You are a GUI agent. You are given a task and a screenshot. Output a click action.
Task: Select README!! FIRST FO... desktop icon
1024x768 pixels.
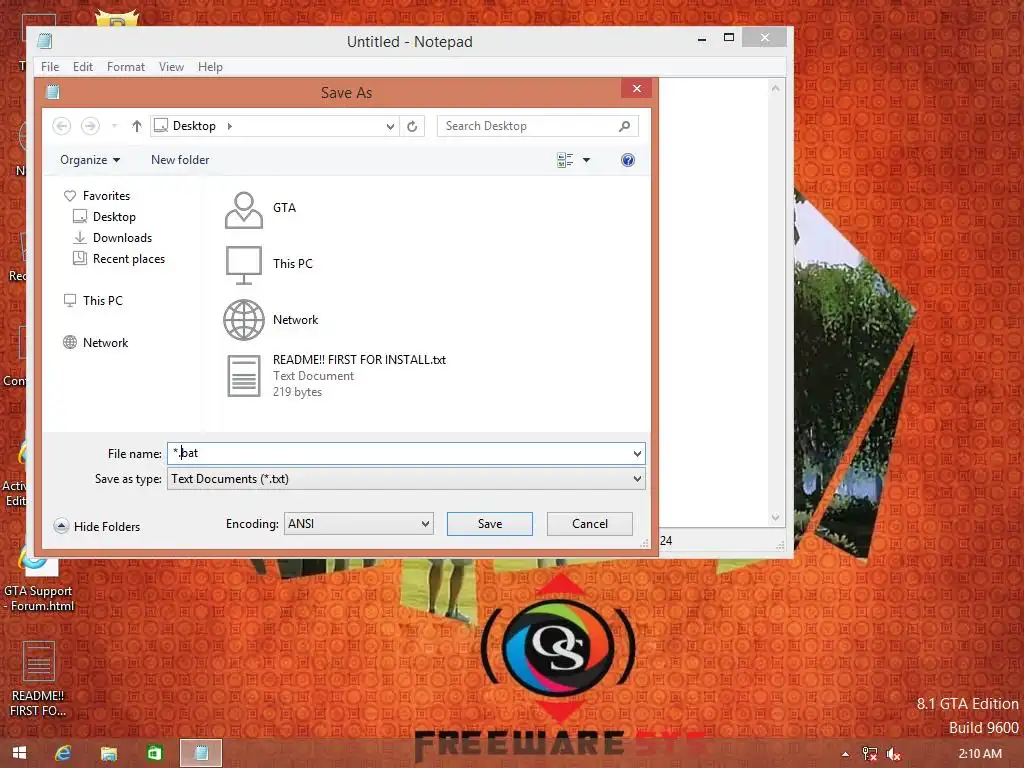pyautogui.click(x=38, y=679)
